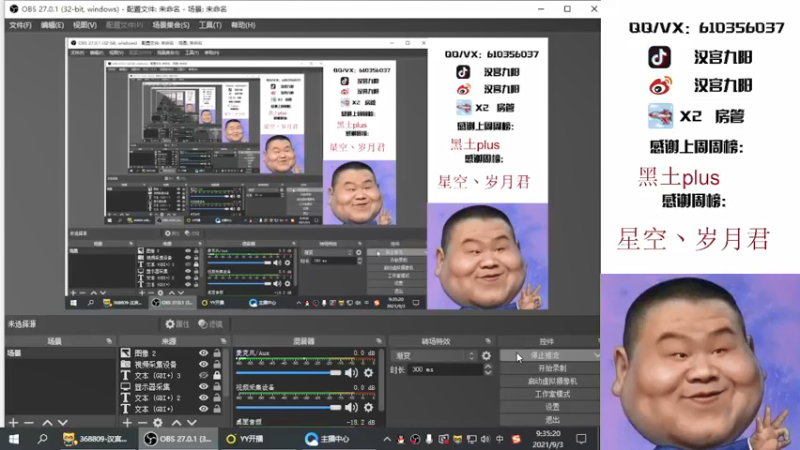Open the Windows Start menu

pyautogui.click(x=14, y=439)
